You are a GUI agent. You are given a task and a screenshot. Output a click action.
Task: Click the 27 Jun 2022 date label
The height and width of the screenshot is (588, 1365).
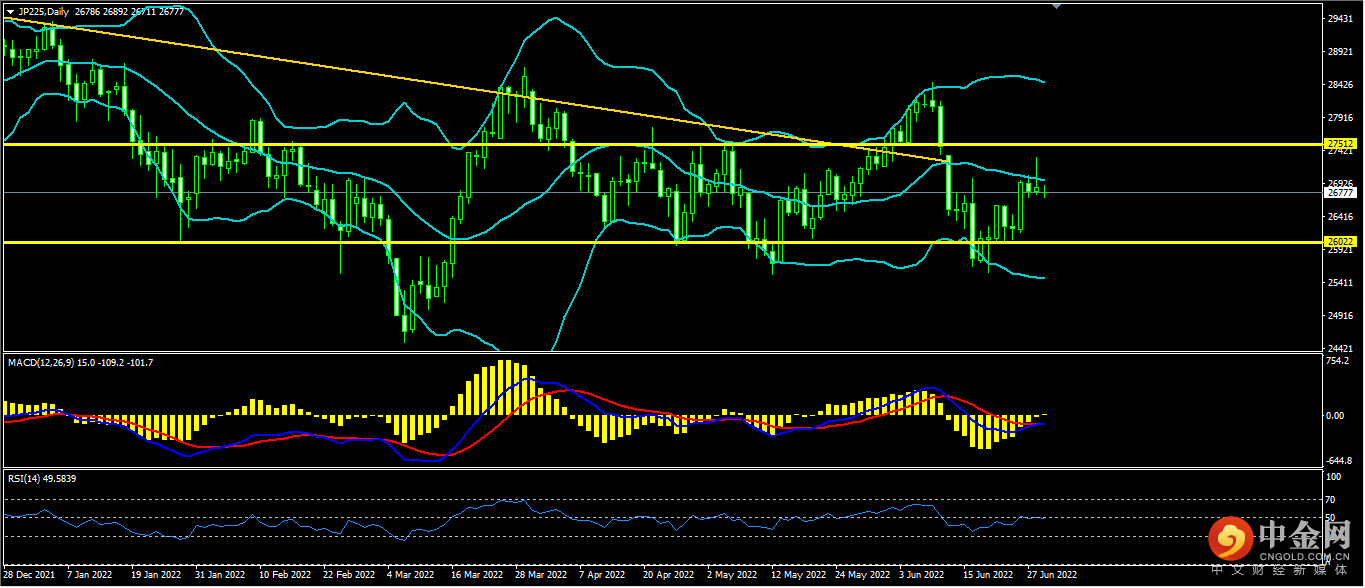(1051, 576)
